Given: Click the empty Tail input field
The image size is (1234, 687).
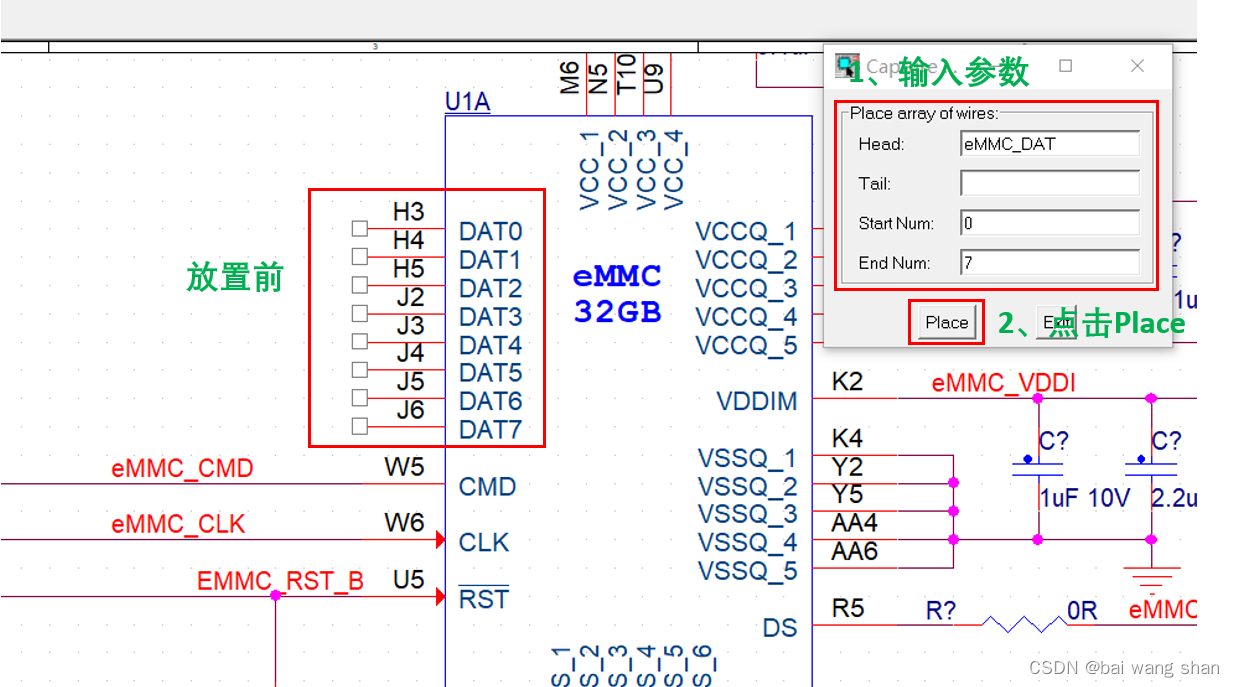Looking at the screenshot, I should [x=1049, y=183].
